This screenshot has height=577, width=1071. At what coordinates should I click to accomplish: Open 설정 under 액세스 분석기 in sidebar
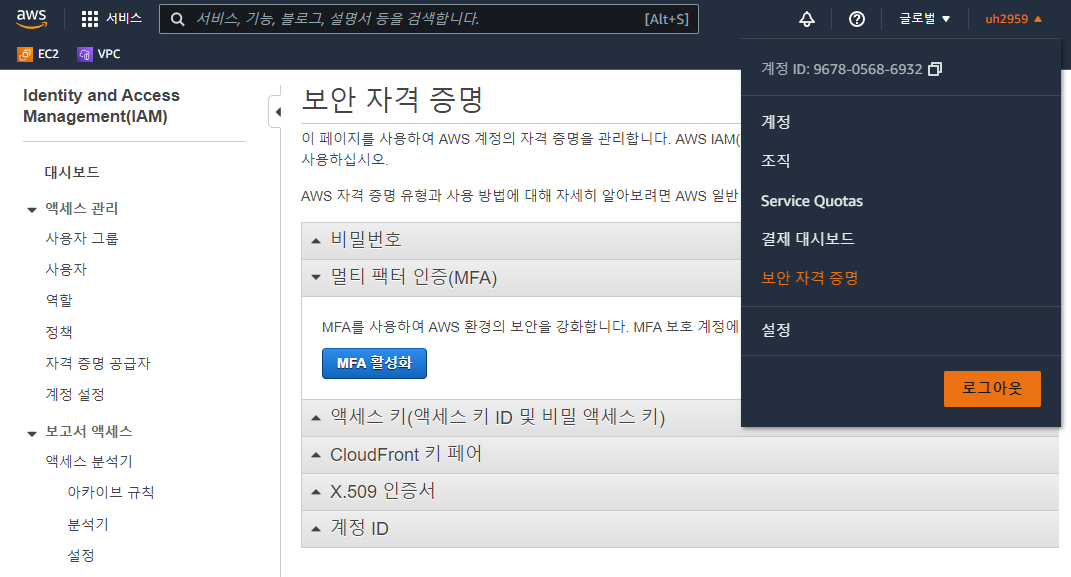tap(81, 555)
